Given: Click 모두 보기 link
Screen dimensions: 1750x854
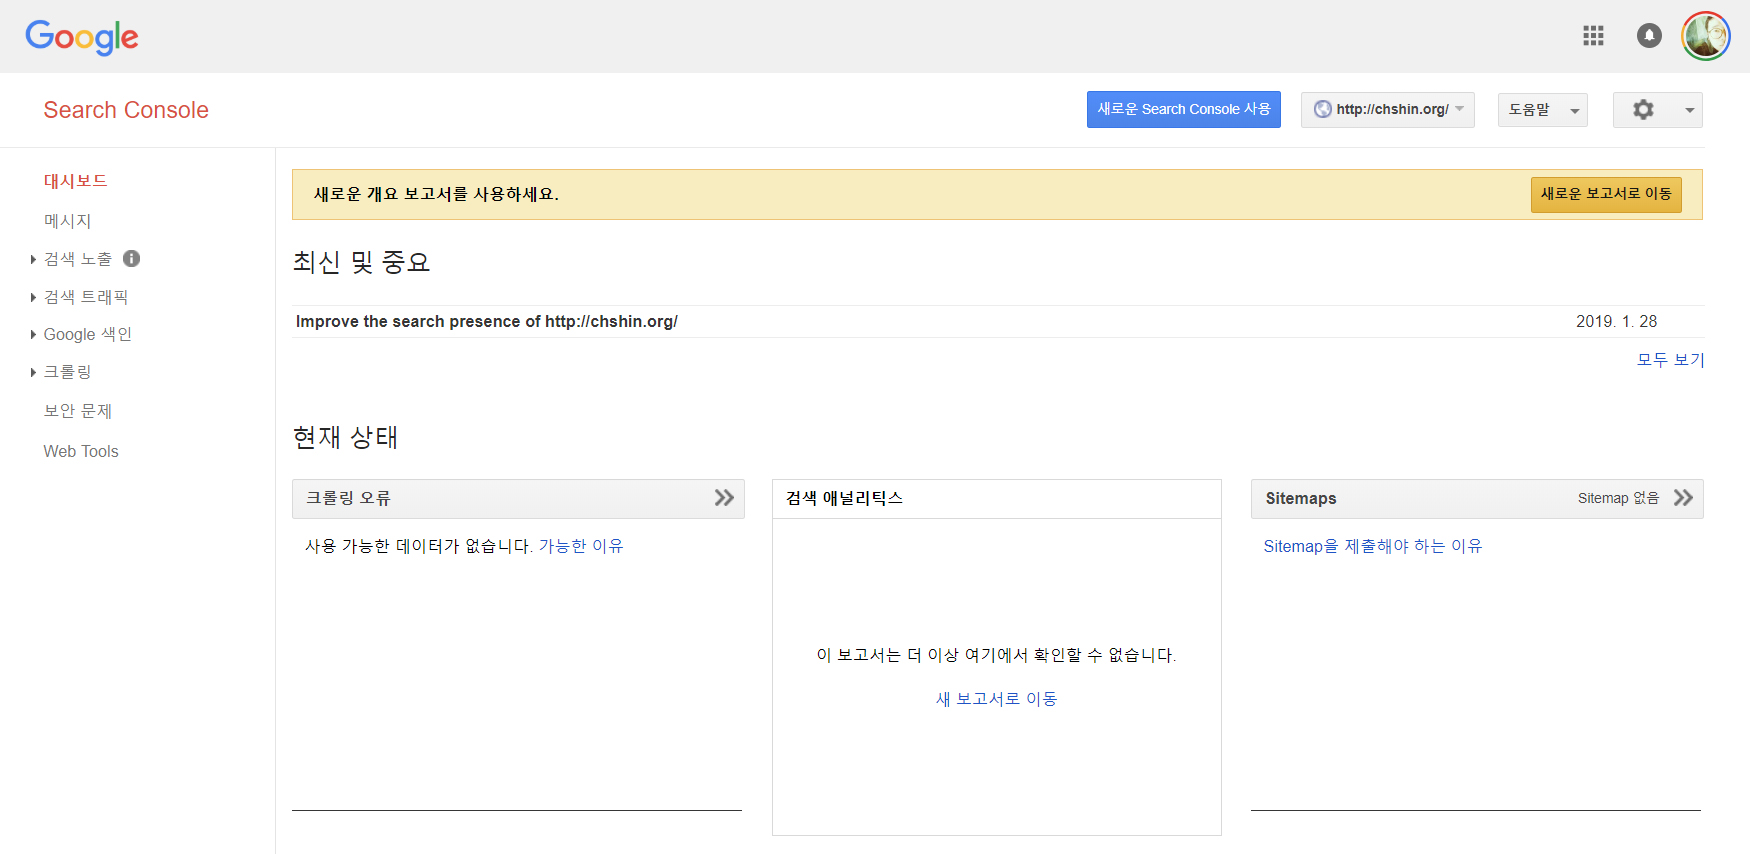Looking at the screenshot, I should coord(1670,359).
